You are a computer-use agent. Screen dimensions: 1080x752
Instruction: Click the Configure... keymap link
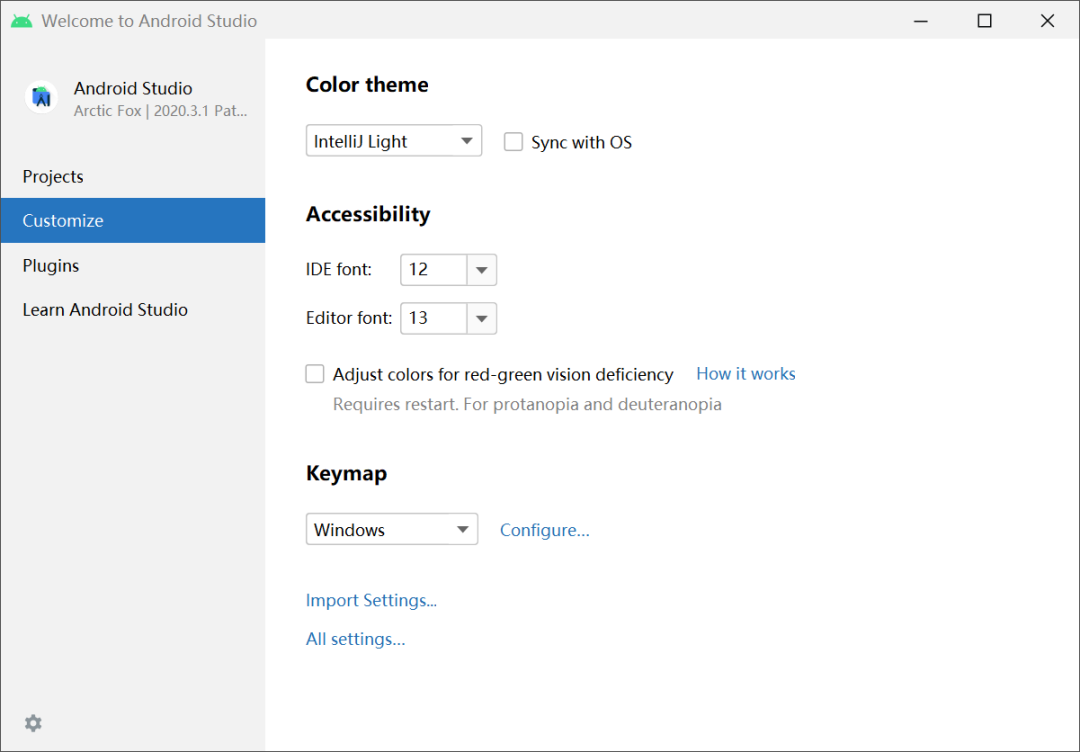pos(545,530)
